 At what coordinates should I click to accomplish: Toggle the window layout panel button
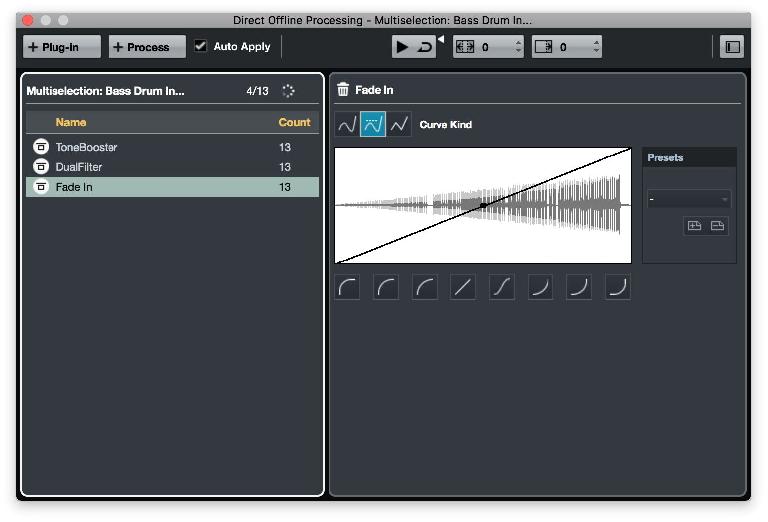tap(732, 47)
